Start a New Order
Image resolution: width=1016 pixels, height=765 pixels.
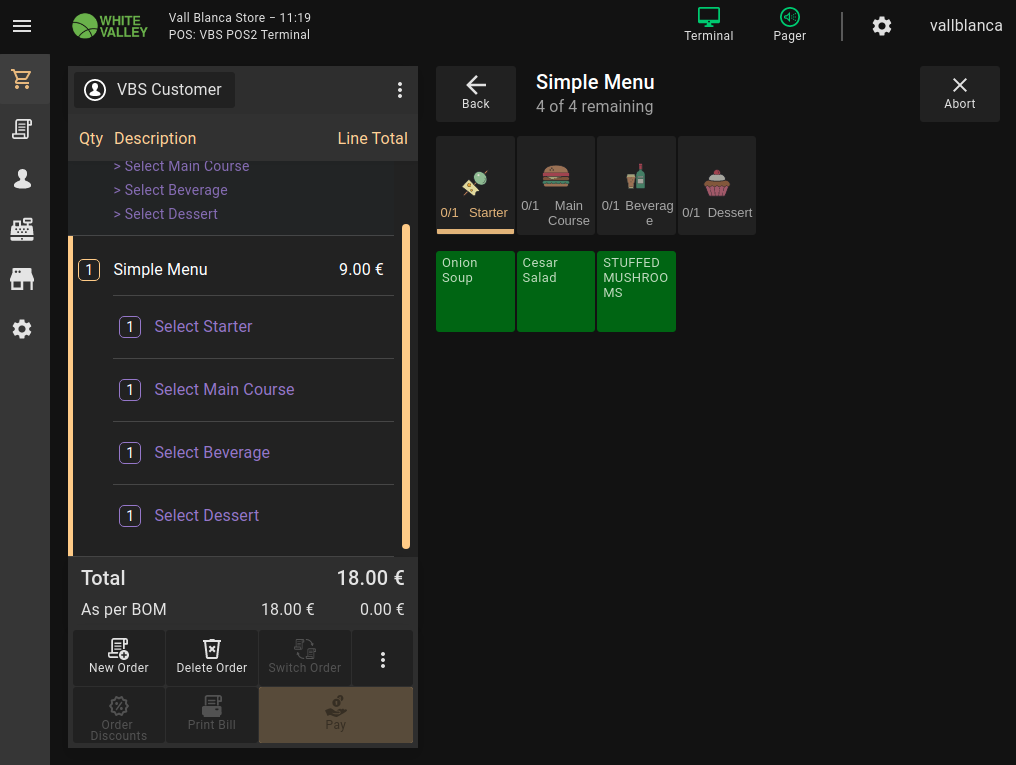click(x=119, y=658)
